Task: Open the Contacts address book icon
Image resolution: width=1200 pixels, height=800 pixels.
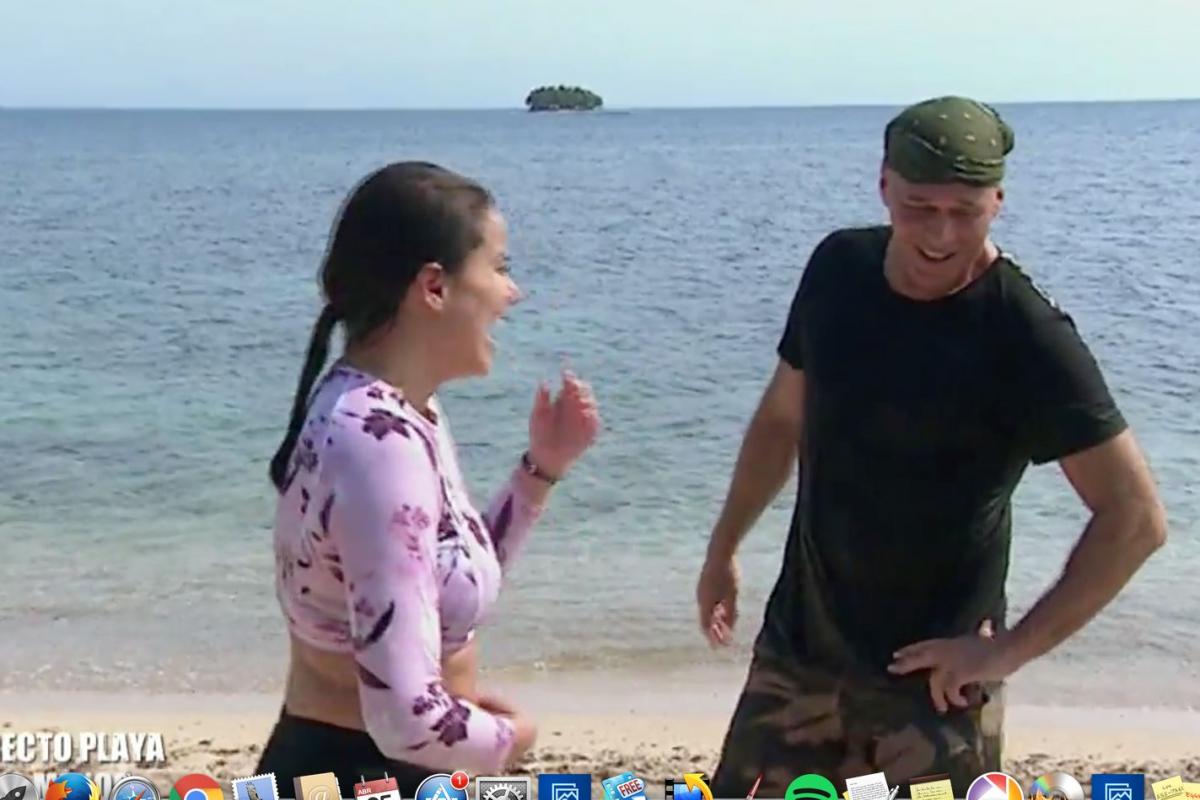Action: click(317, 790)
